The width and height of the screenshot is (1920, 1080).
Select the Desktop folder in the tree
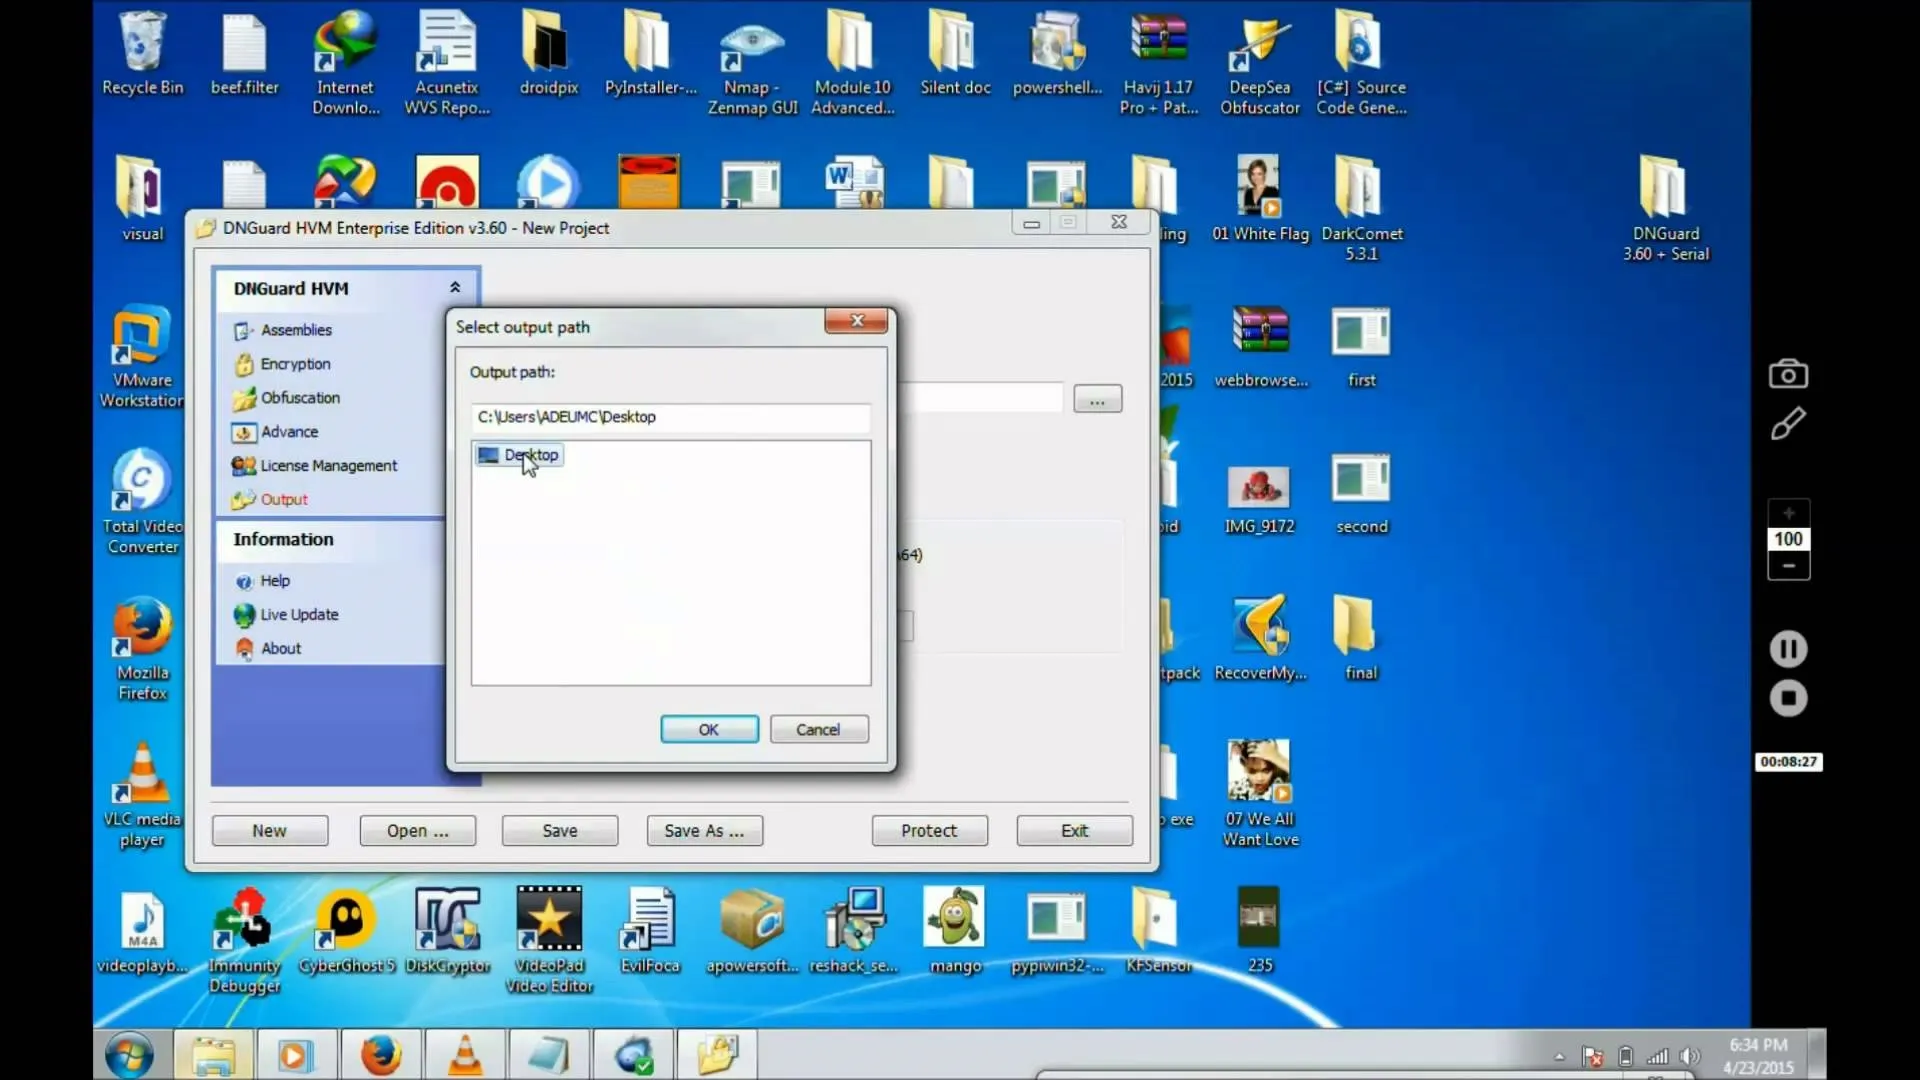click(519, 456)
